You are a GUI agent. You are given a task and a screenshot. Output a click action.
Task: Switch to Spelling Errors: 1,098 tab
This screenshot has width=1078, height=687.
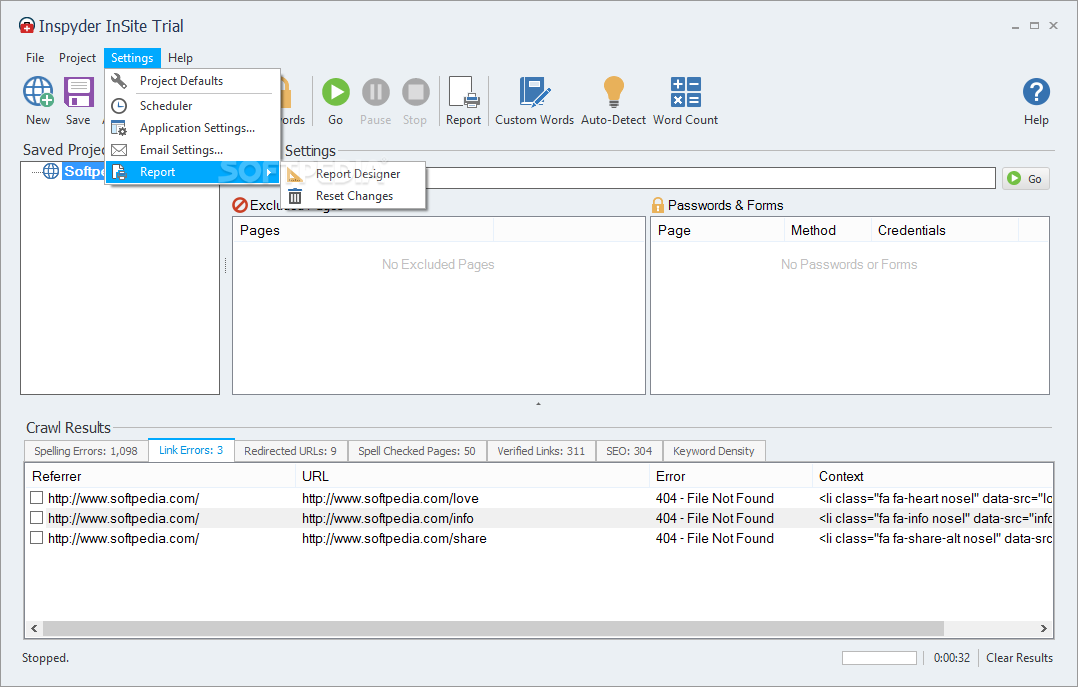(x=86, y=451)
